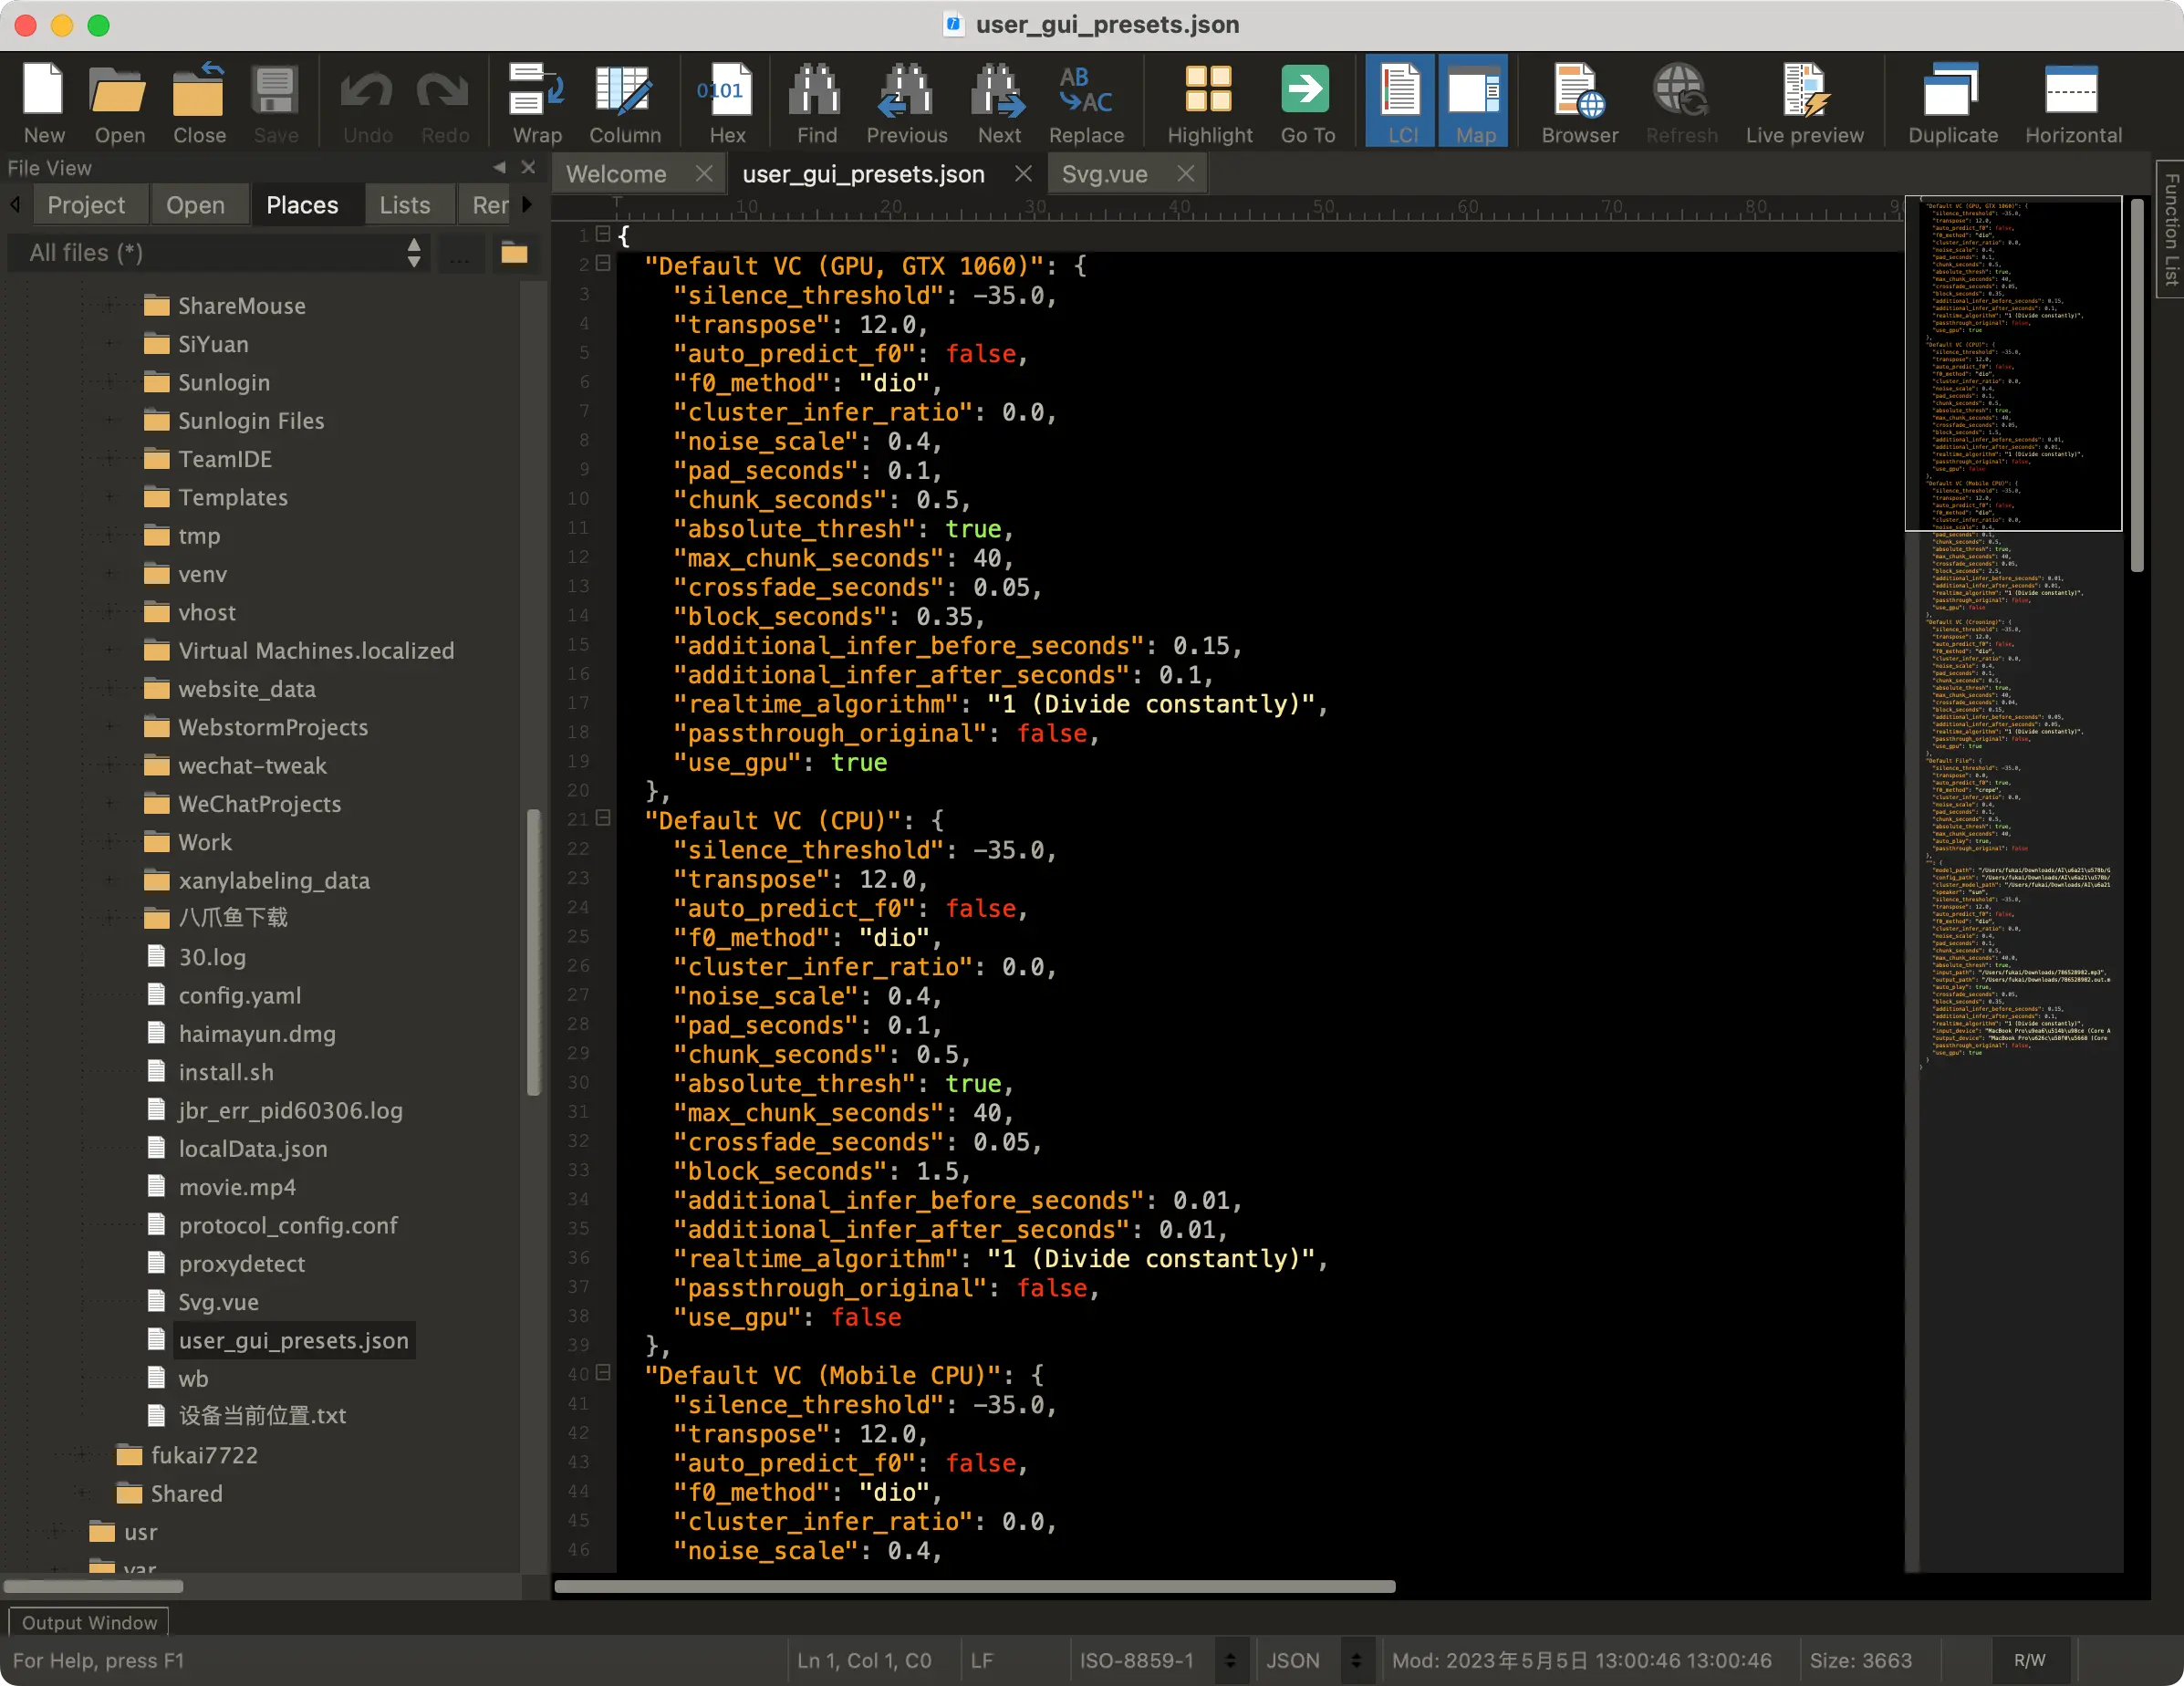Switch to the Svg.vue tab
Screen dimensions: 2184x1686
pyautogui.click(x=1104, y=174)
